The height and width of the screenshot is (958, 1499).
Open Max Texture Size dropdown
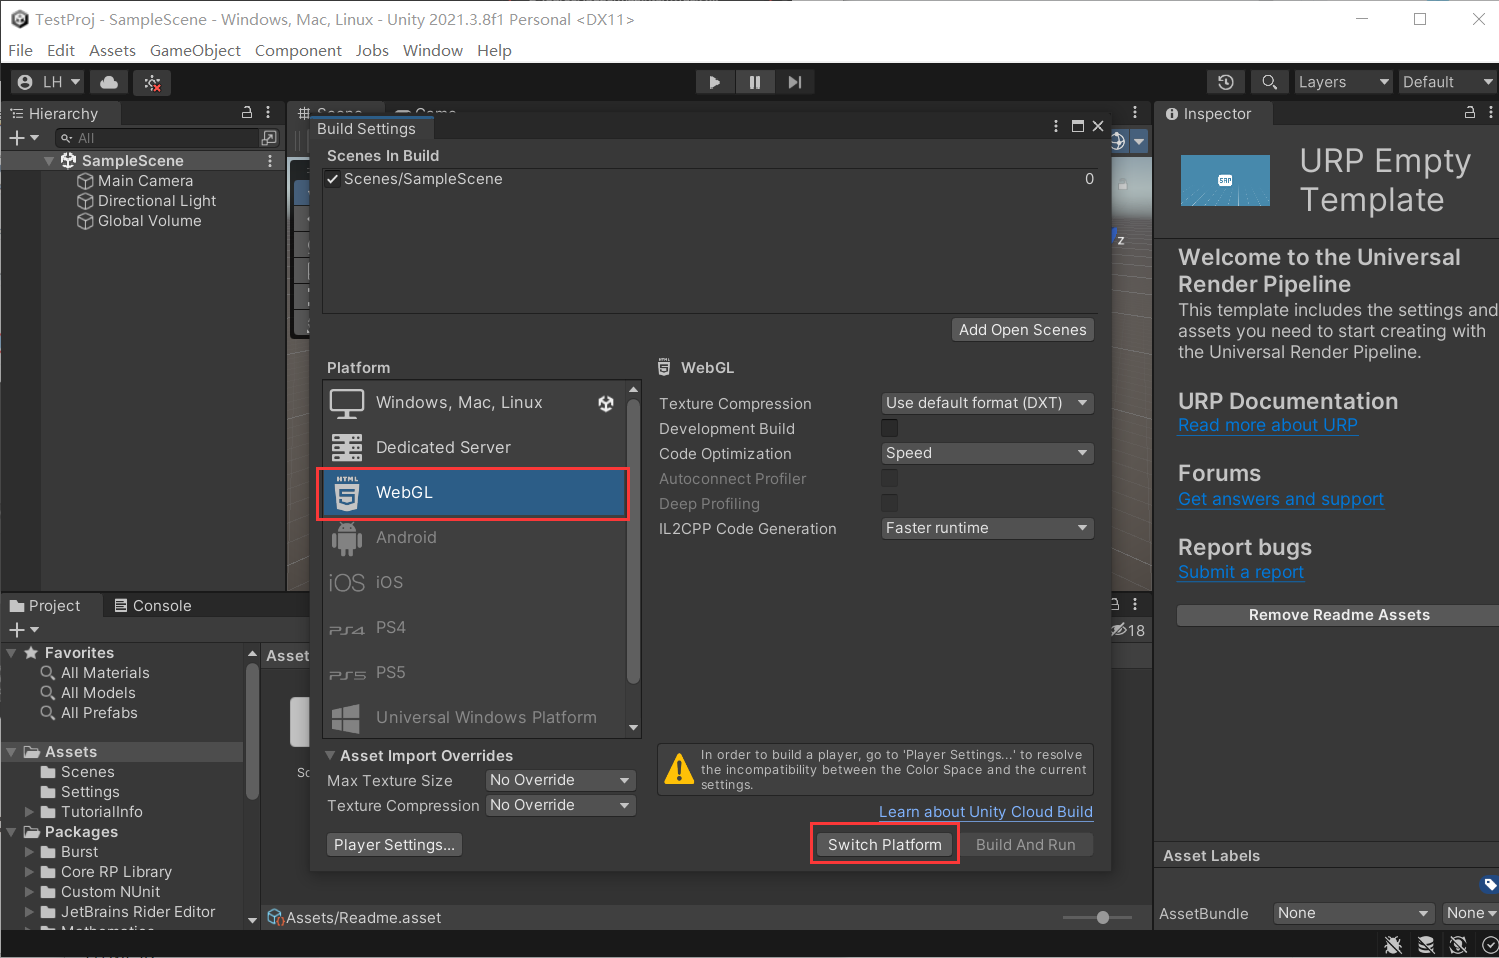point(561,780)
